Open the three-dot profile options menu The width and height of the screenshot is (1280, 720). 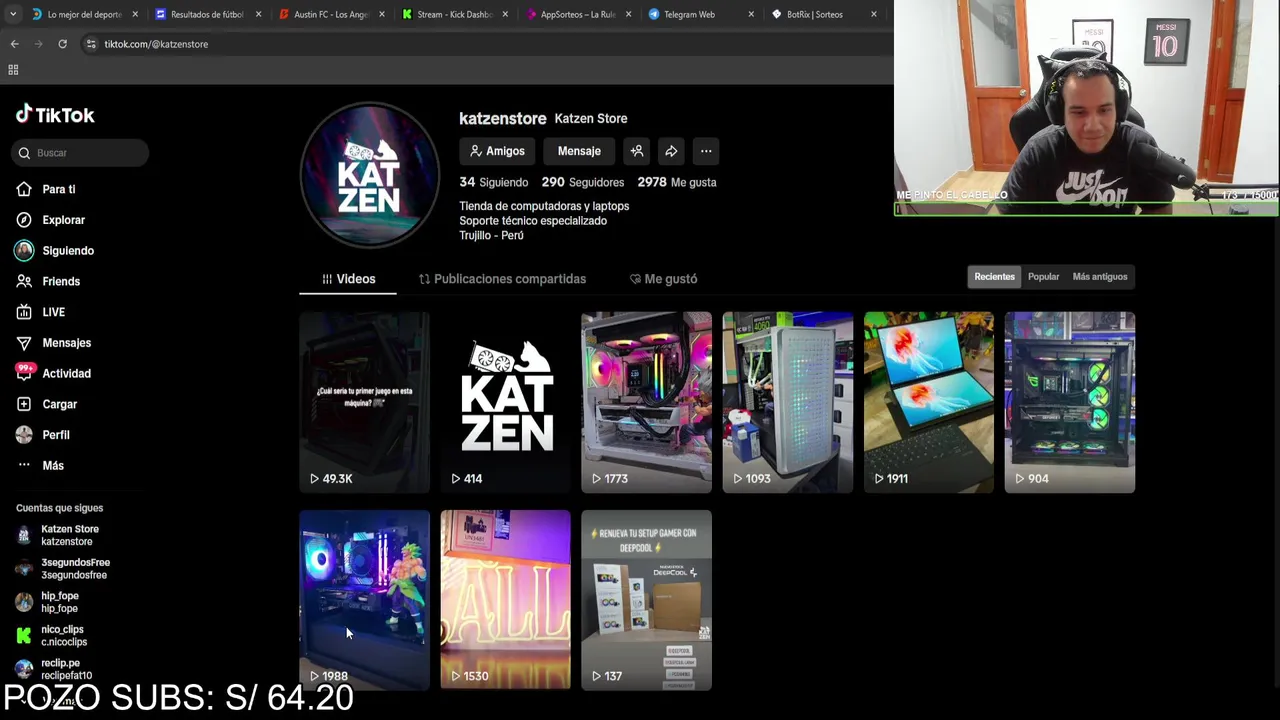pyautogui.click(x=706, y=151)
